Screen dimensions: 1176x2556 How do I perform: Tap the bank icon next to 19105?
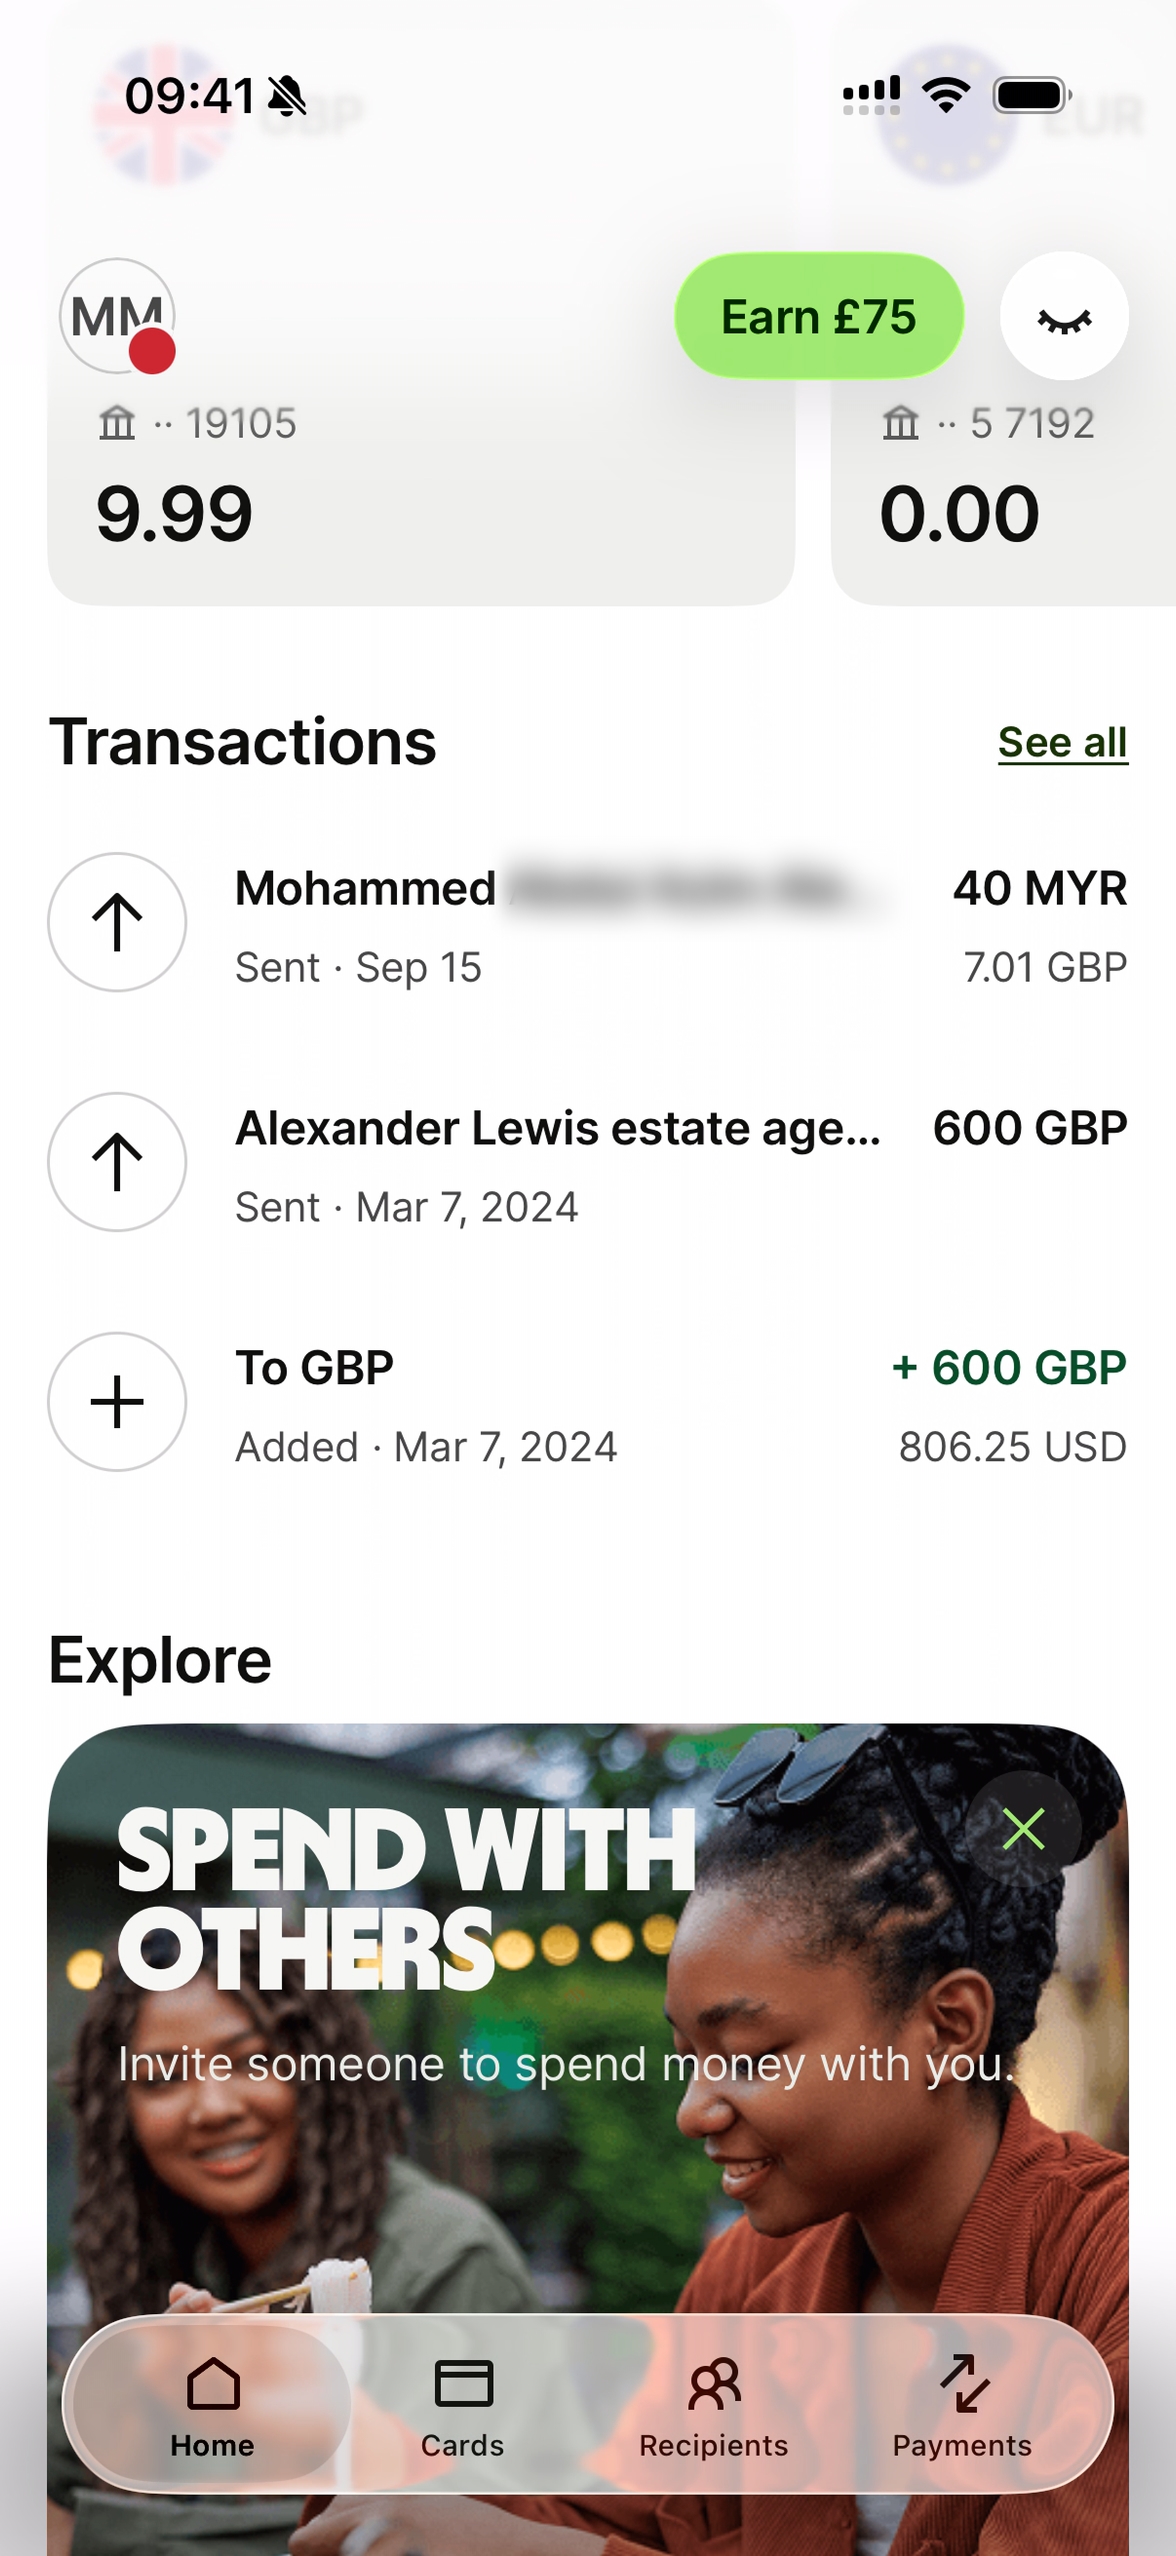(116, 423)
